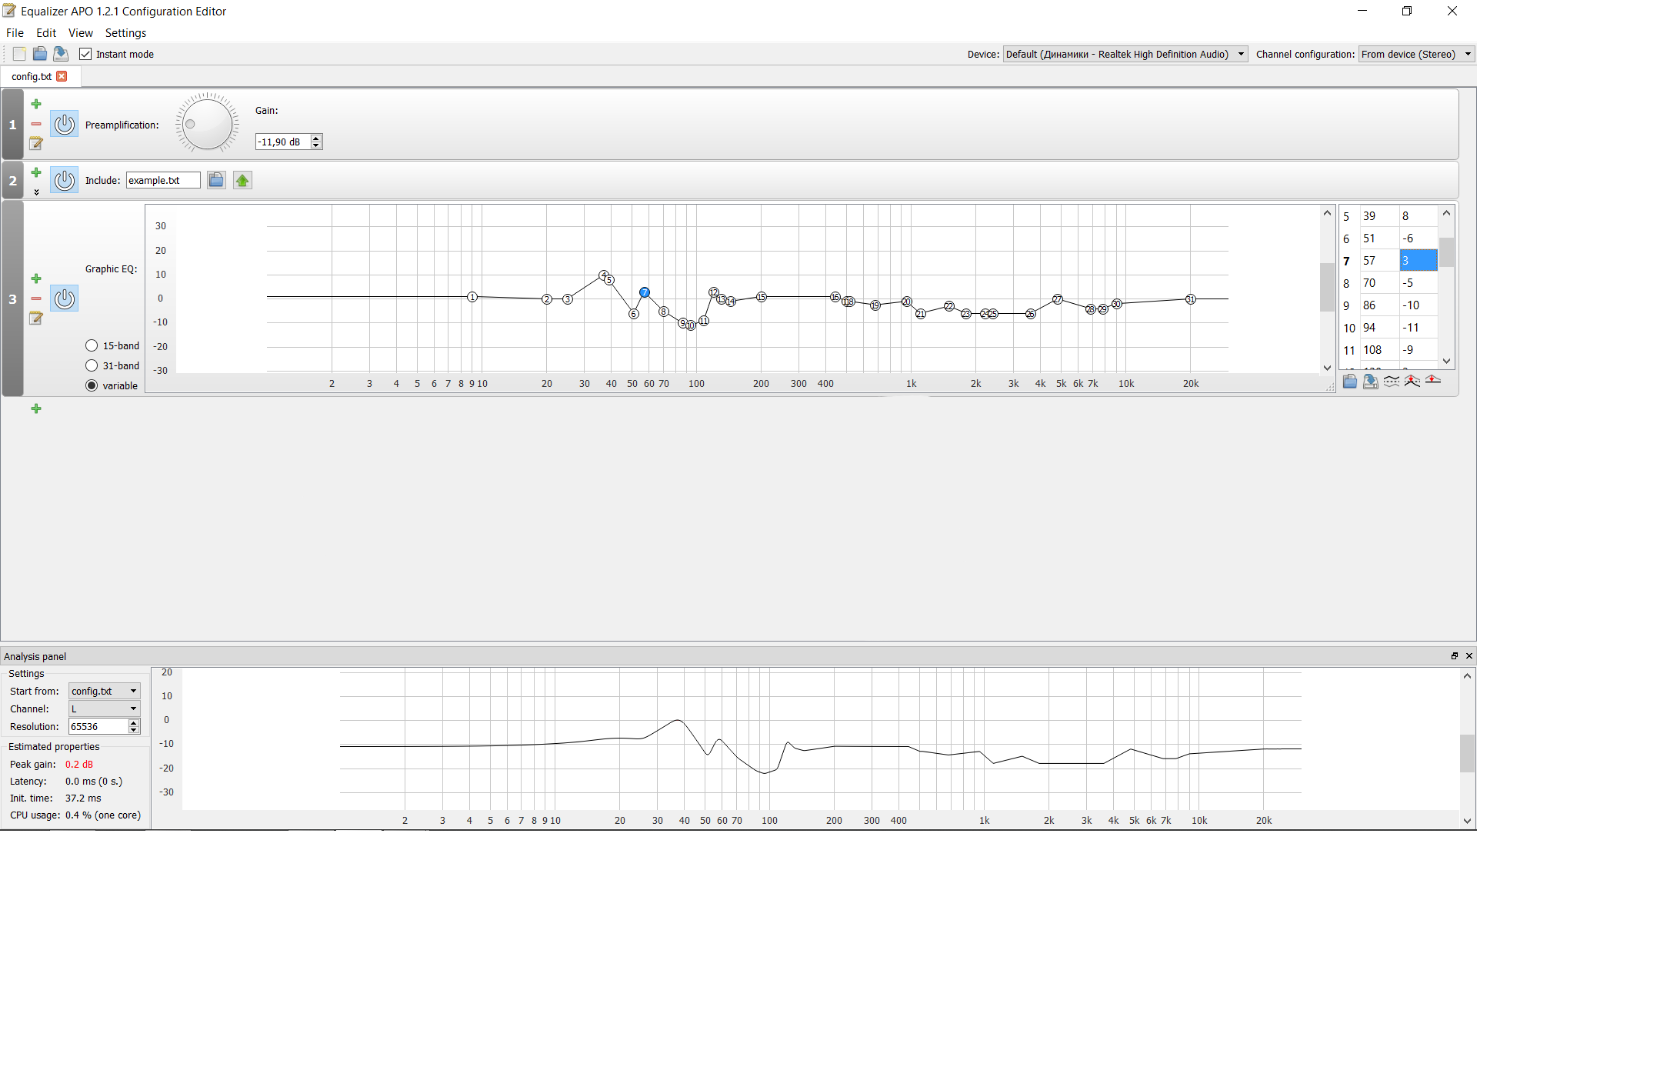1677x1080 pixels.
Task: Remove the Graphic EQ filter
Action: pyautogui.click(x=36, y=298)
